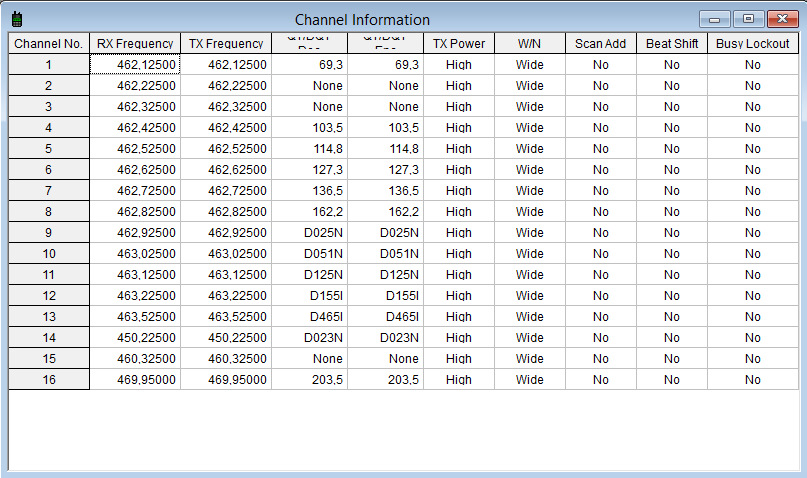Toggle Scan Add for channel 2

click(601, 86)
